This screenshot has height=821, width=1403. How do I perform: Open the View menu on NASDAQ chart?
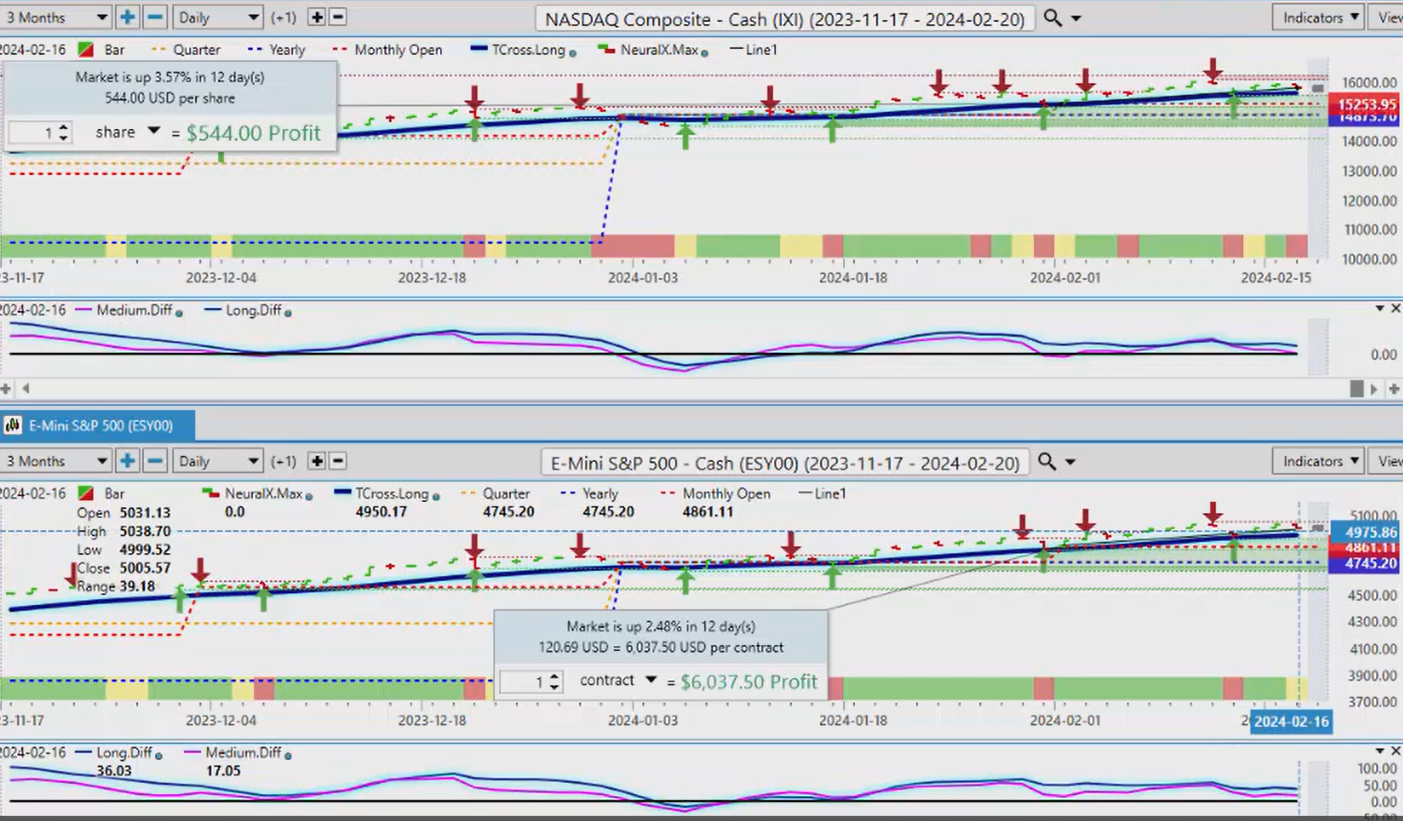point(1388,17)
